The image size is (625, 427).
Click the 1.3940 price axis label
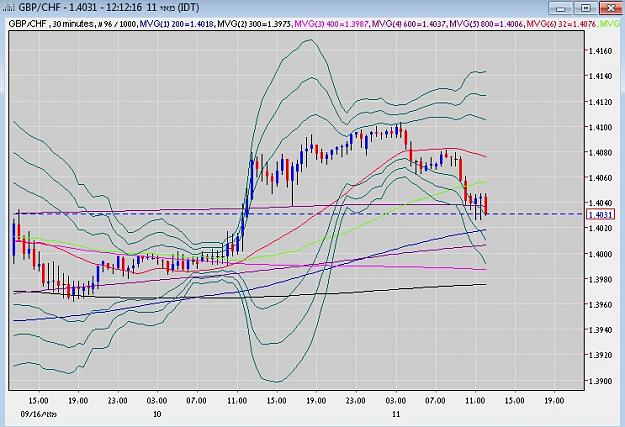[x=600, y=330]
